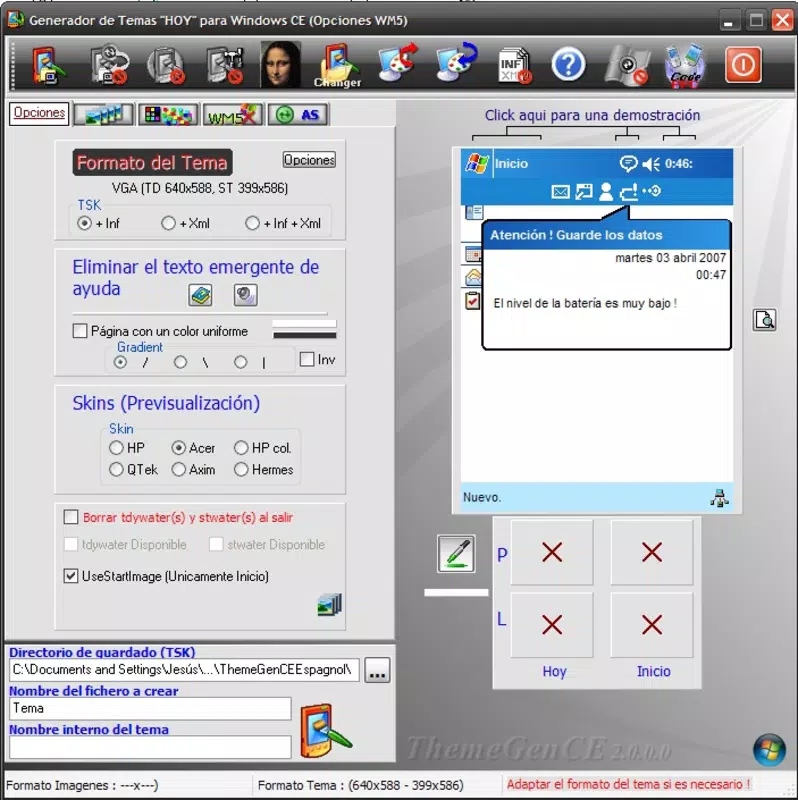The height and width of the screenshot is (800, 798).
Task: Click the Directorio de guardado path field
Action: (x=184, y=670)
